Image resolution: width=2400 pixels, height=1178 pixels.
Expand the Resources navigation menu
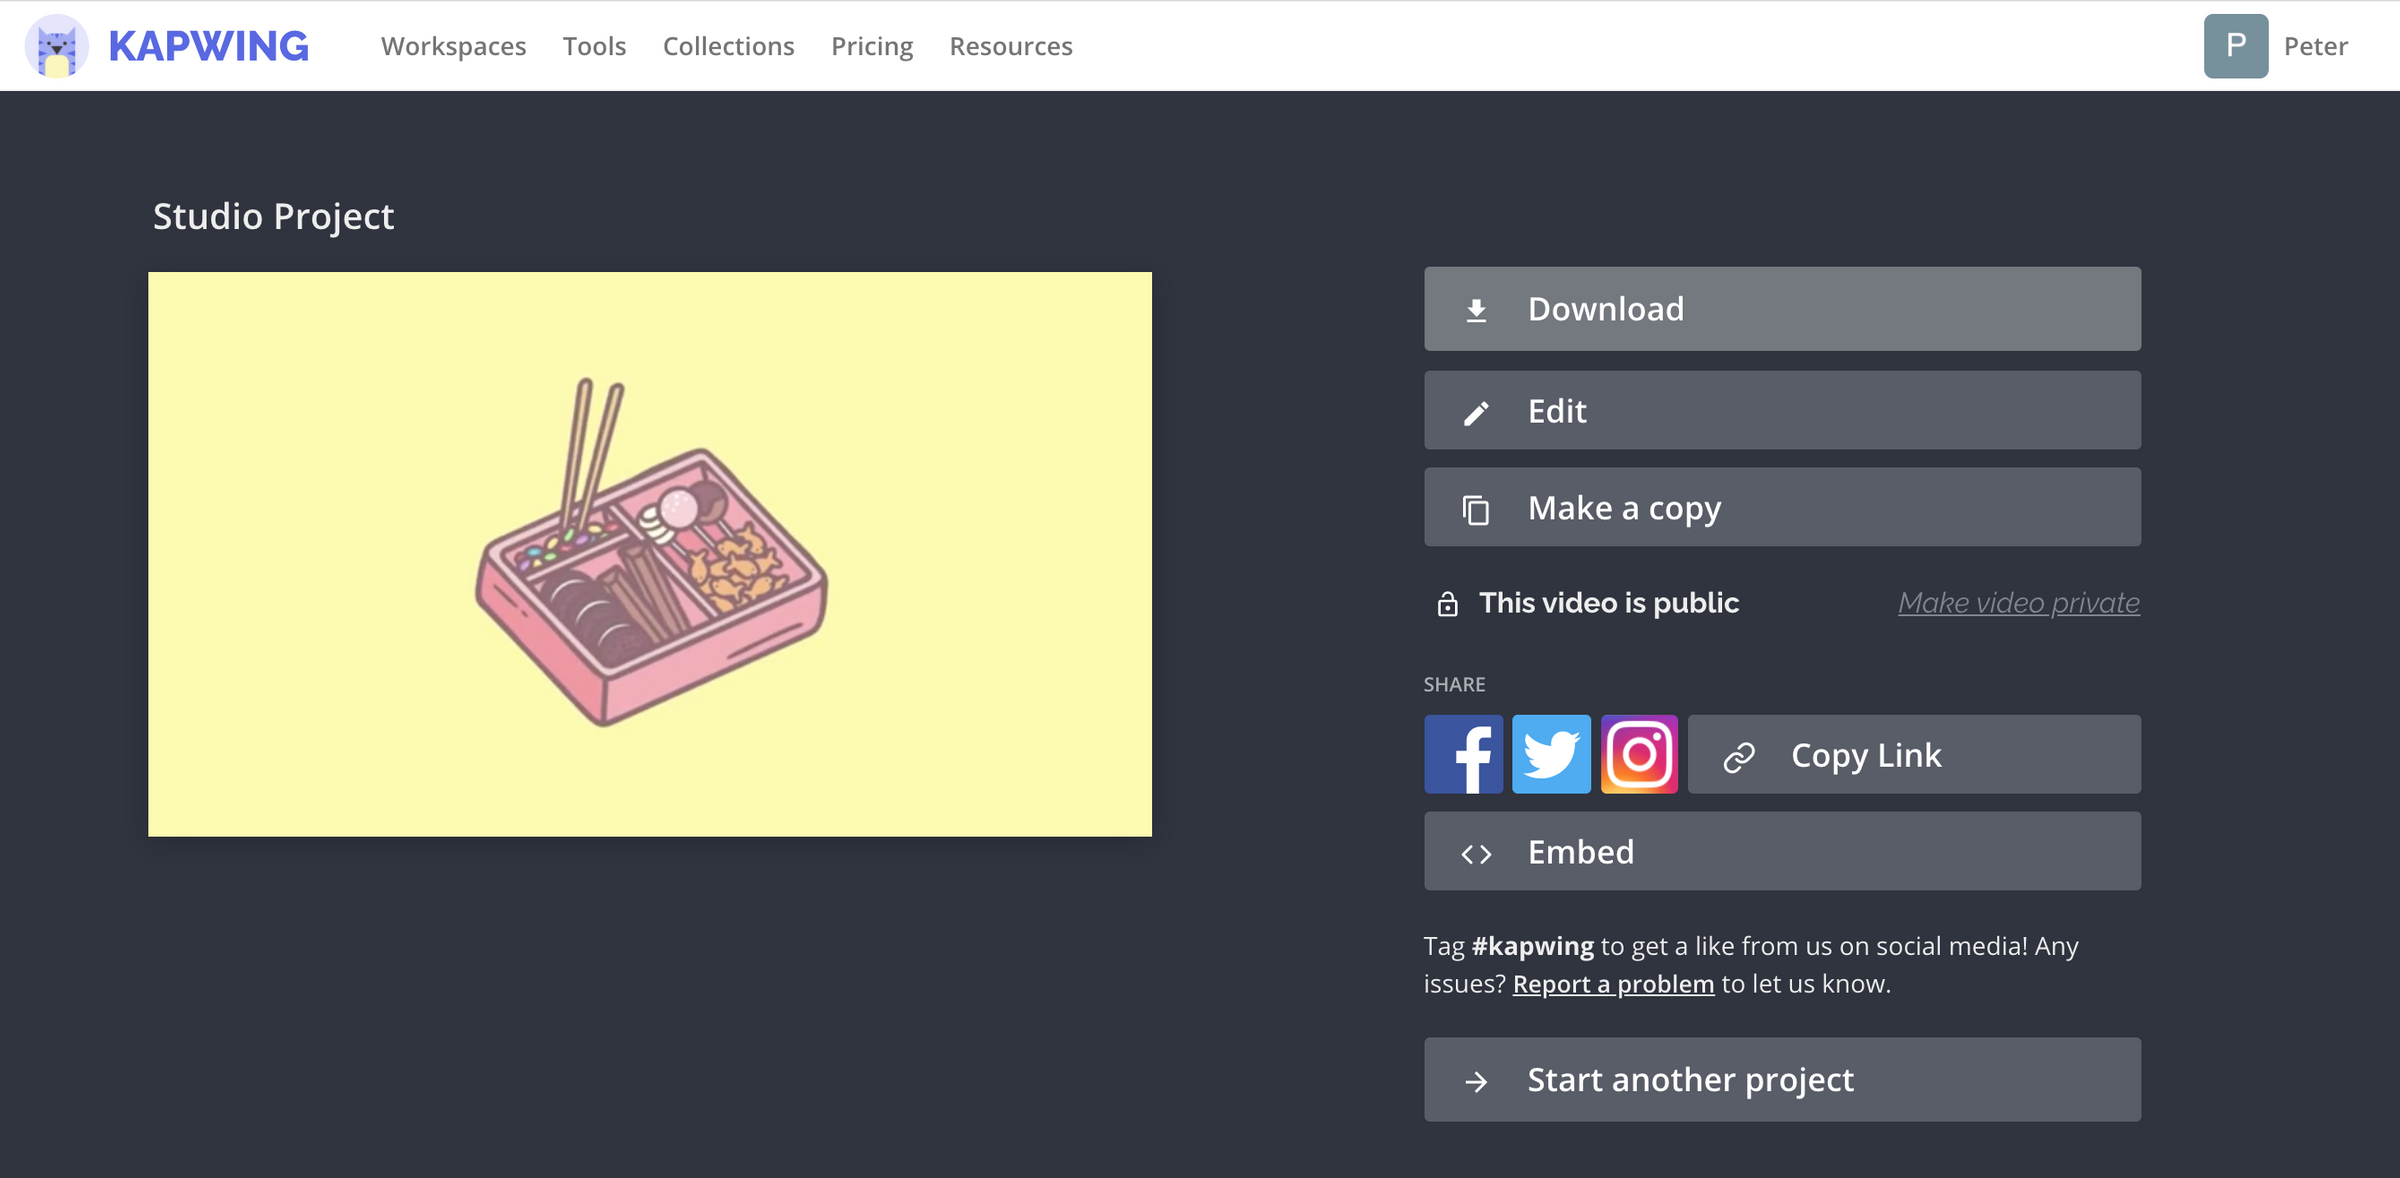click(x=1010, y=46)
